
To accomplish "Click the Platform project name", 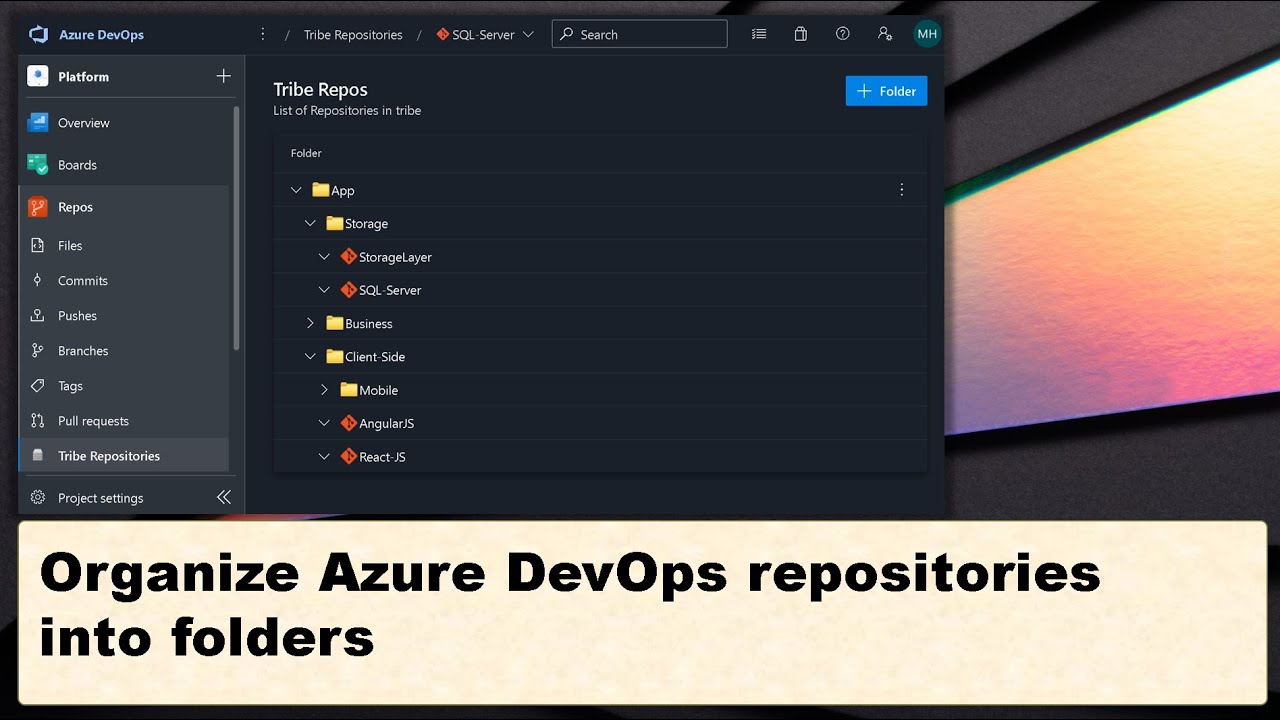I will click(x=83, y=76).
